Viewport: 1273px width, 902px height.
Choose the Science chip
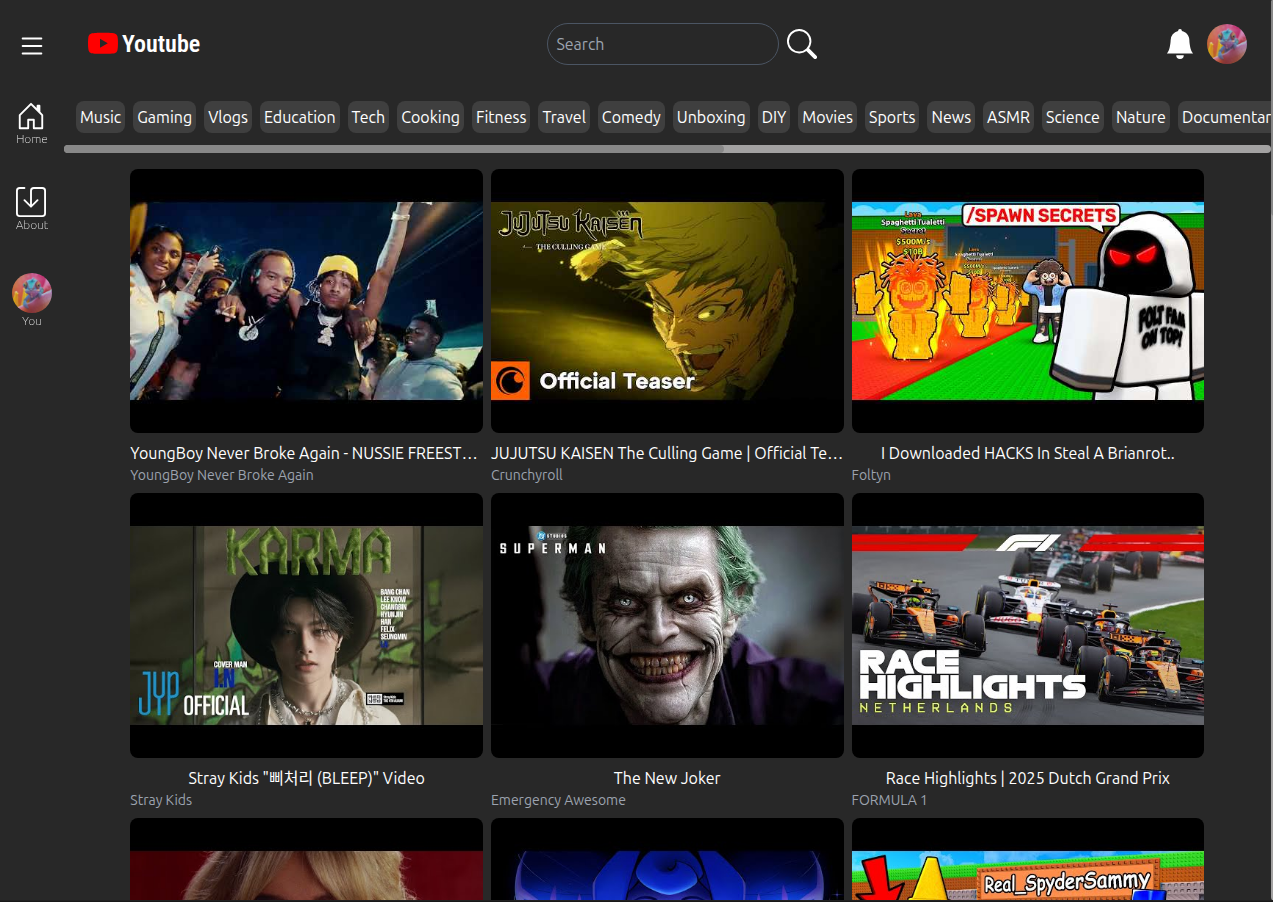pos(1072,117)
